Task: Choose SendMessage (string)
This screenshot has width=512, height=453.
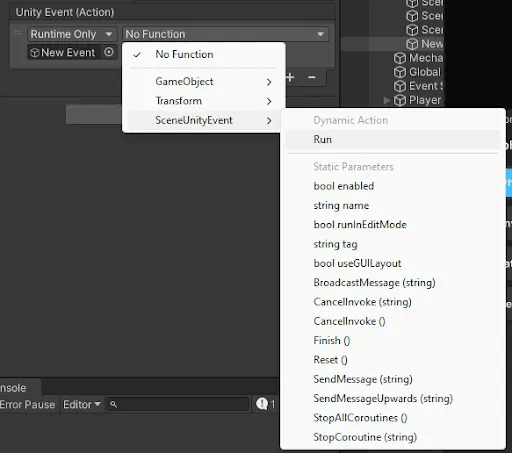Action: (393, 379)
